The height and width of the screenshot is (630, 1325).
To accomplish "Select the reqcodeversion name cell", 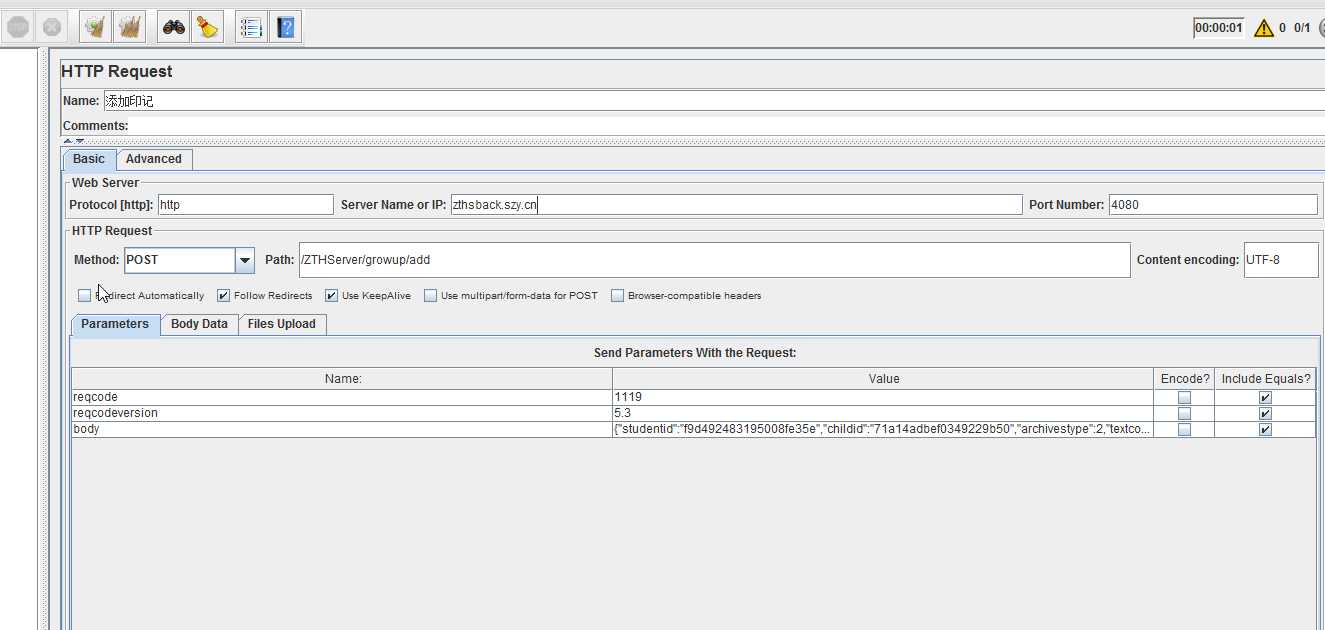I will coord(342,414).
